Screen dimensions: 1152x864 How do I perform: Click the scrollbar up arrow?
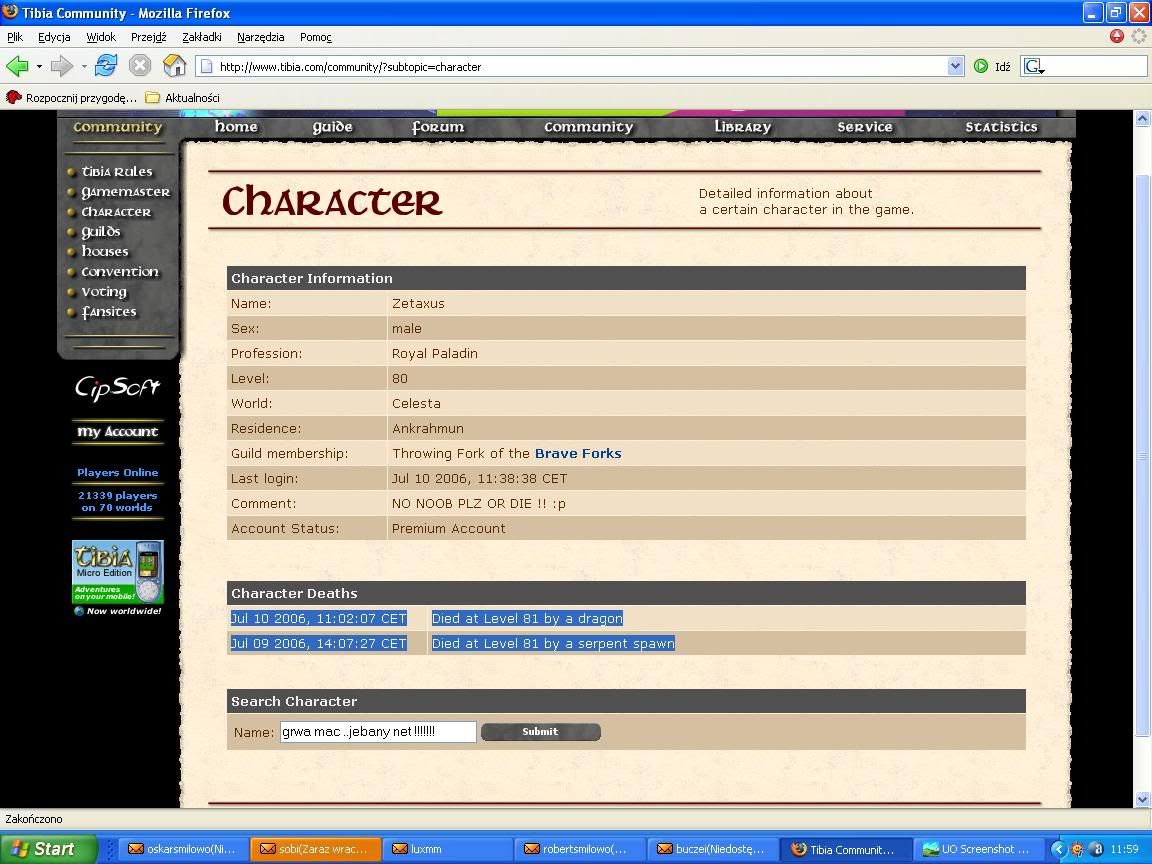[x=1142, y=118]
